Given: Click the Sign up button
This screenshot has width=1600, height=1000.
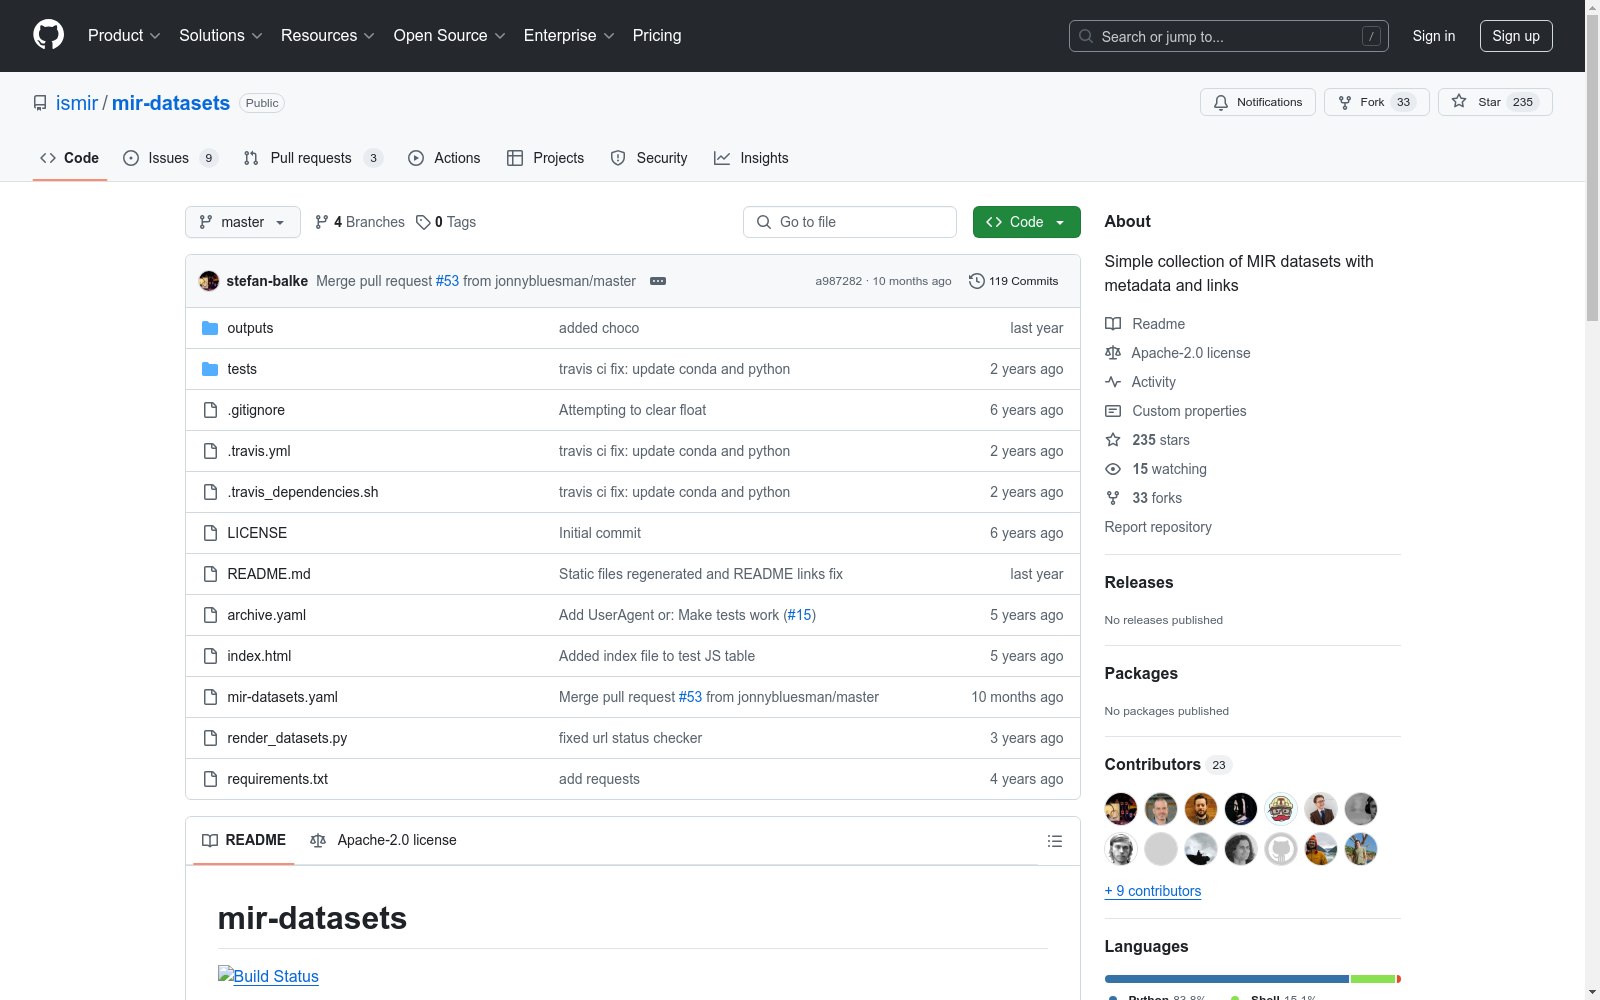Looking at the screenshot, I should tap(1516, 36).
